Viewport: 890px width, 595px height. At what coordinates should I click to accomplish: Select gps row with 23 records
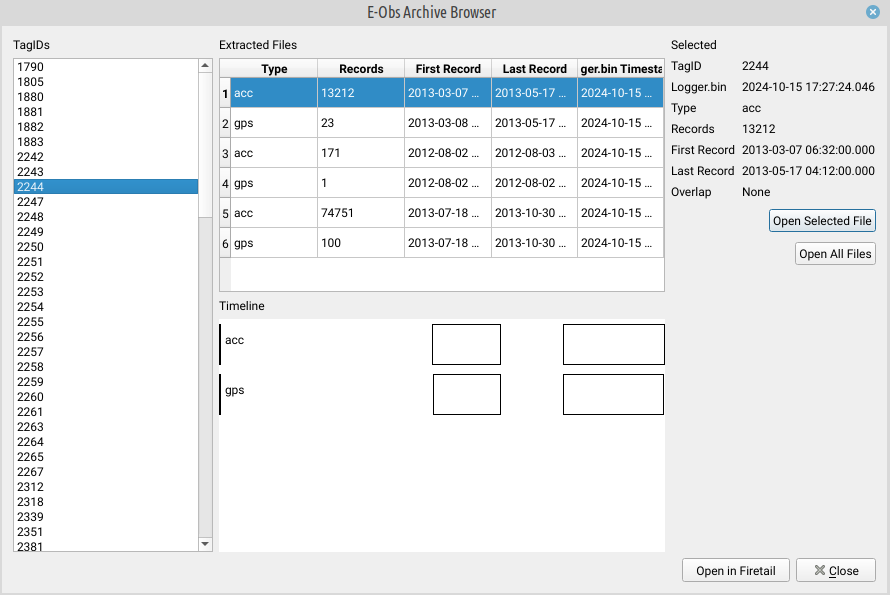pyautogui.click(x=447, y=123)
